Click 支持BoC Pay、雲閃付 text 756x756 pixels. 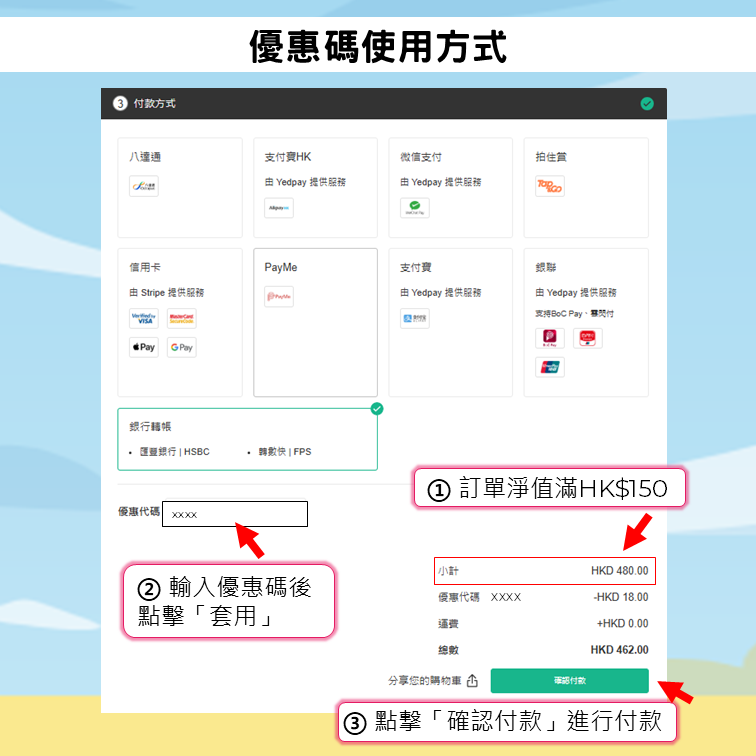point(574,313)
